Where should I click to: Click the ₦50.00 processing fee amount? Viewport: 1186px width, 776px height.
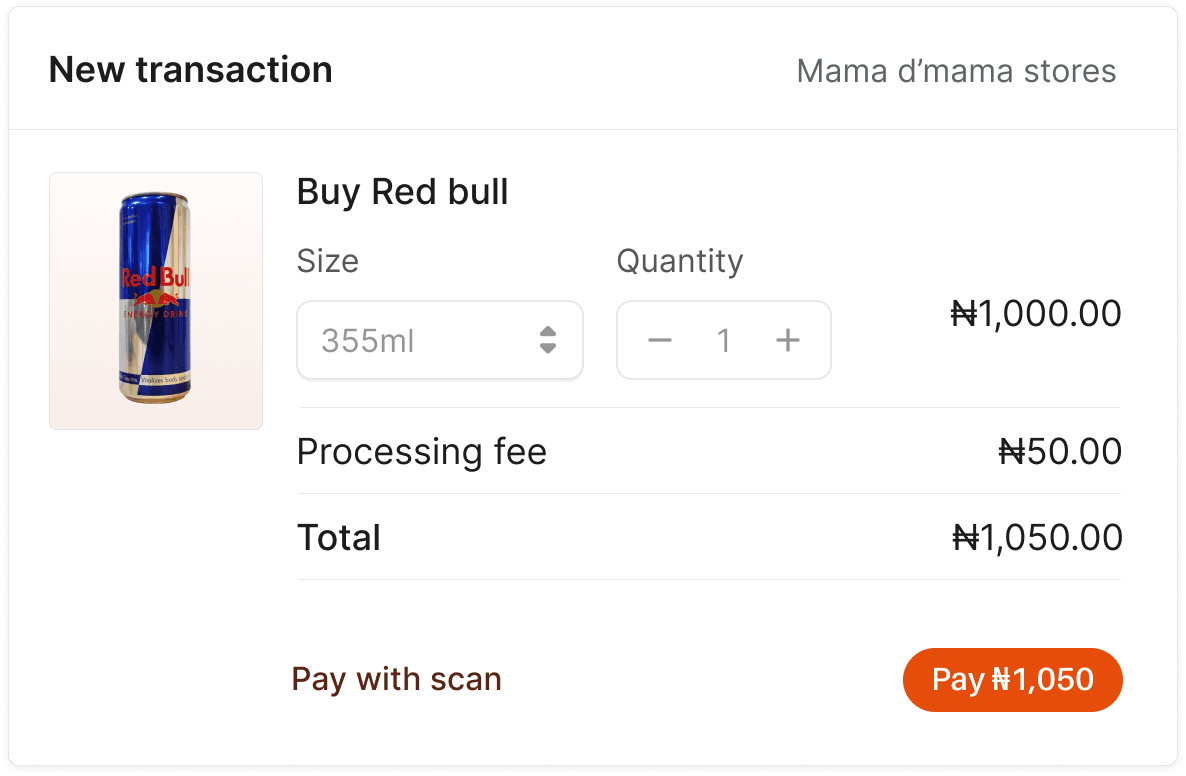coord(1062,451)
